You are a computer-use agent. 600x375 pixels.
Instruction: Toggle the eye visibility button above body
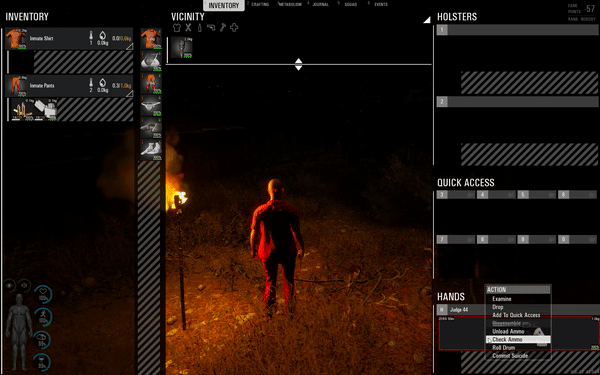tap(10, 285)
